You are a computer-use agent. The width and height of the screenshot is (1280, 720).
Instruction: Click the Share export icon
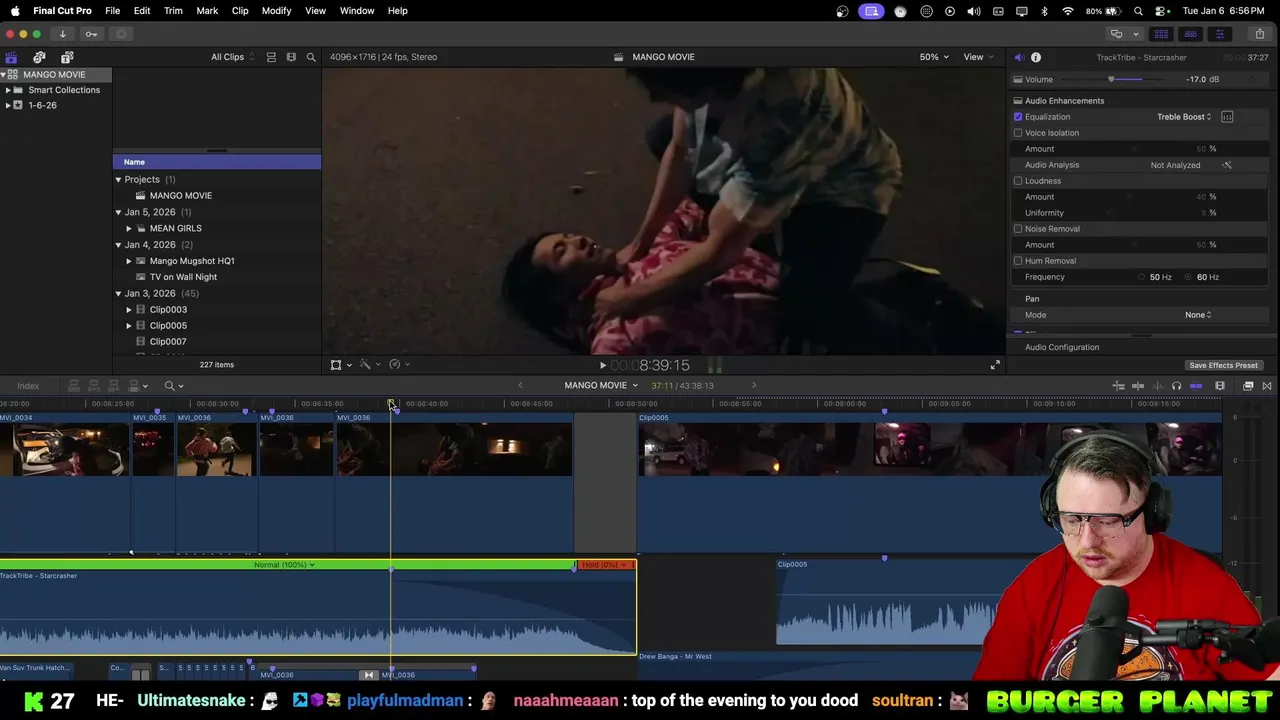(1259, 34)
